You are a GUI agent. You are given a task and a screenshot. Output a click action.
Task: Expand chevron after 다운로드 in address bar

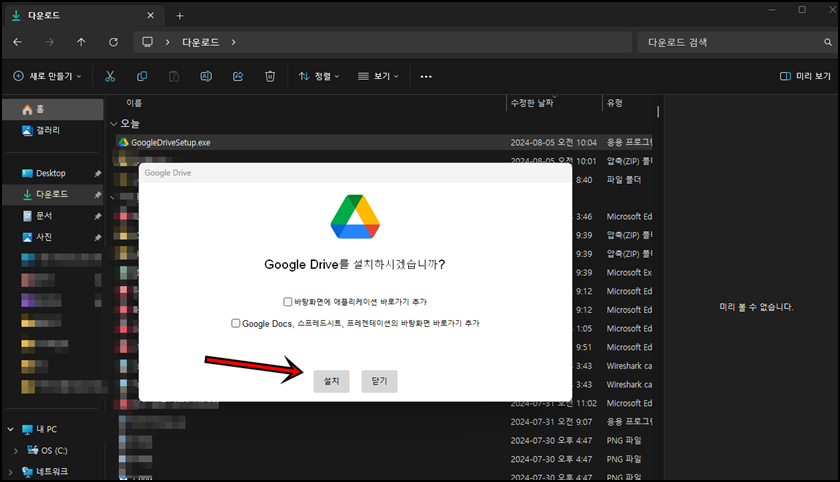point(234,42)
